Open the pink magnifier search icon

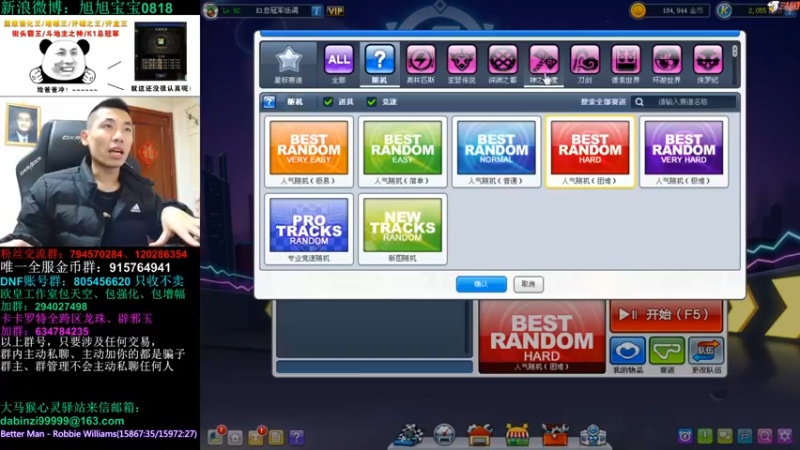(764, 436)
